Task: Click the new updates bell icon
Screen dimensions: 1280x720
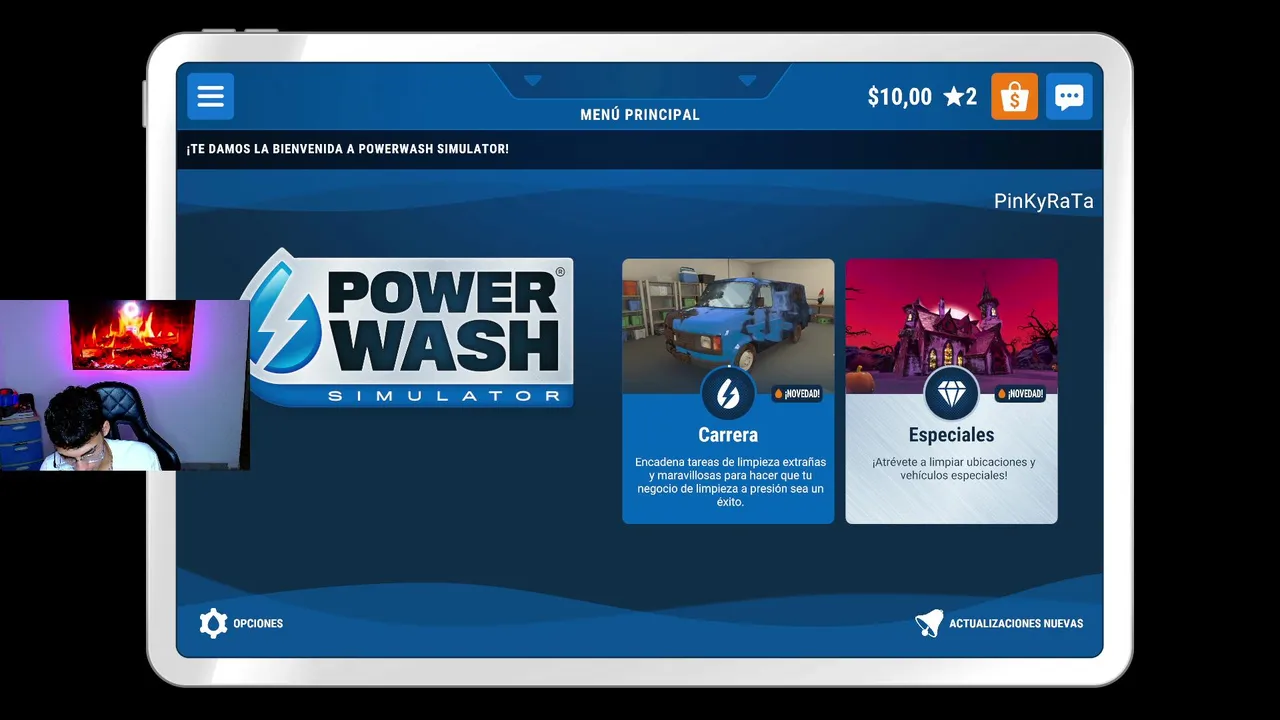Action: (x=929, y=623)
